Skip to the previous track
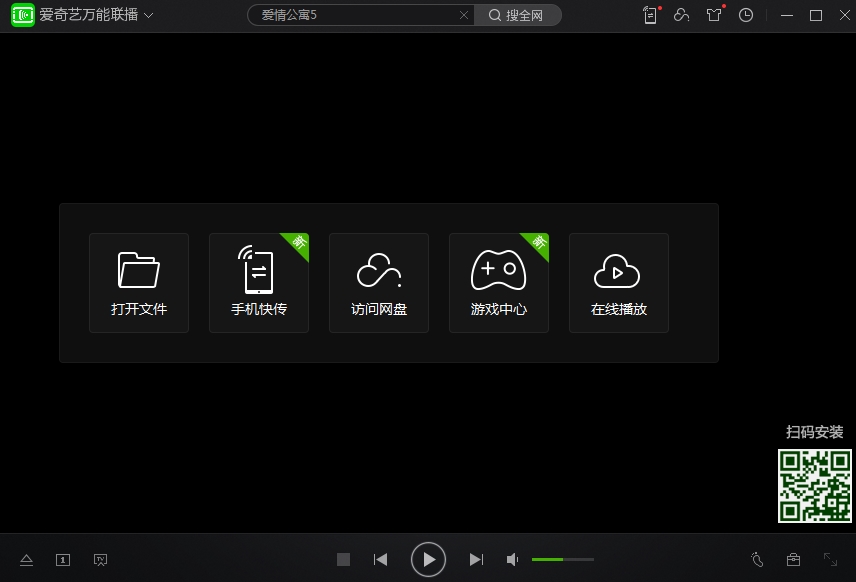856x582 pixels. click(x=381, y=560)
